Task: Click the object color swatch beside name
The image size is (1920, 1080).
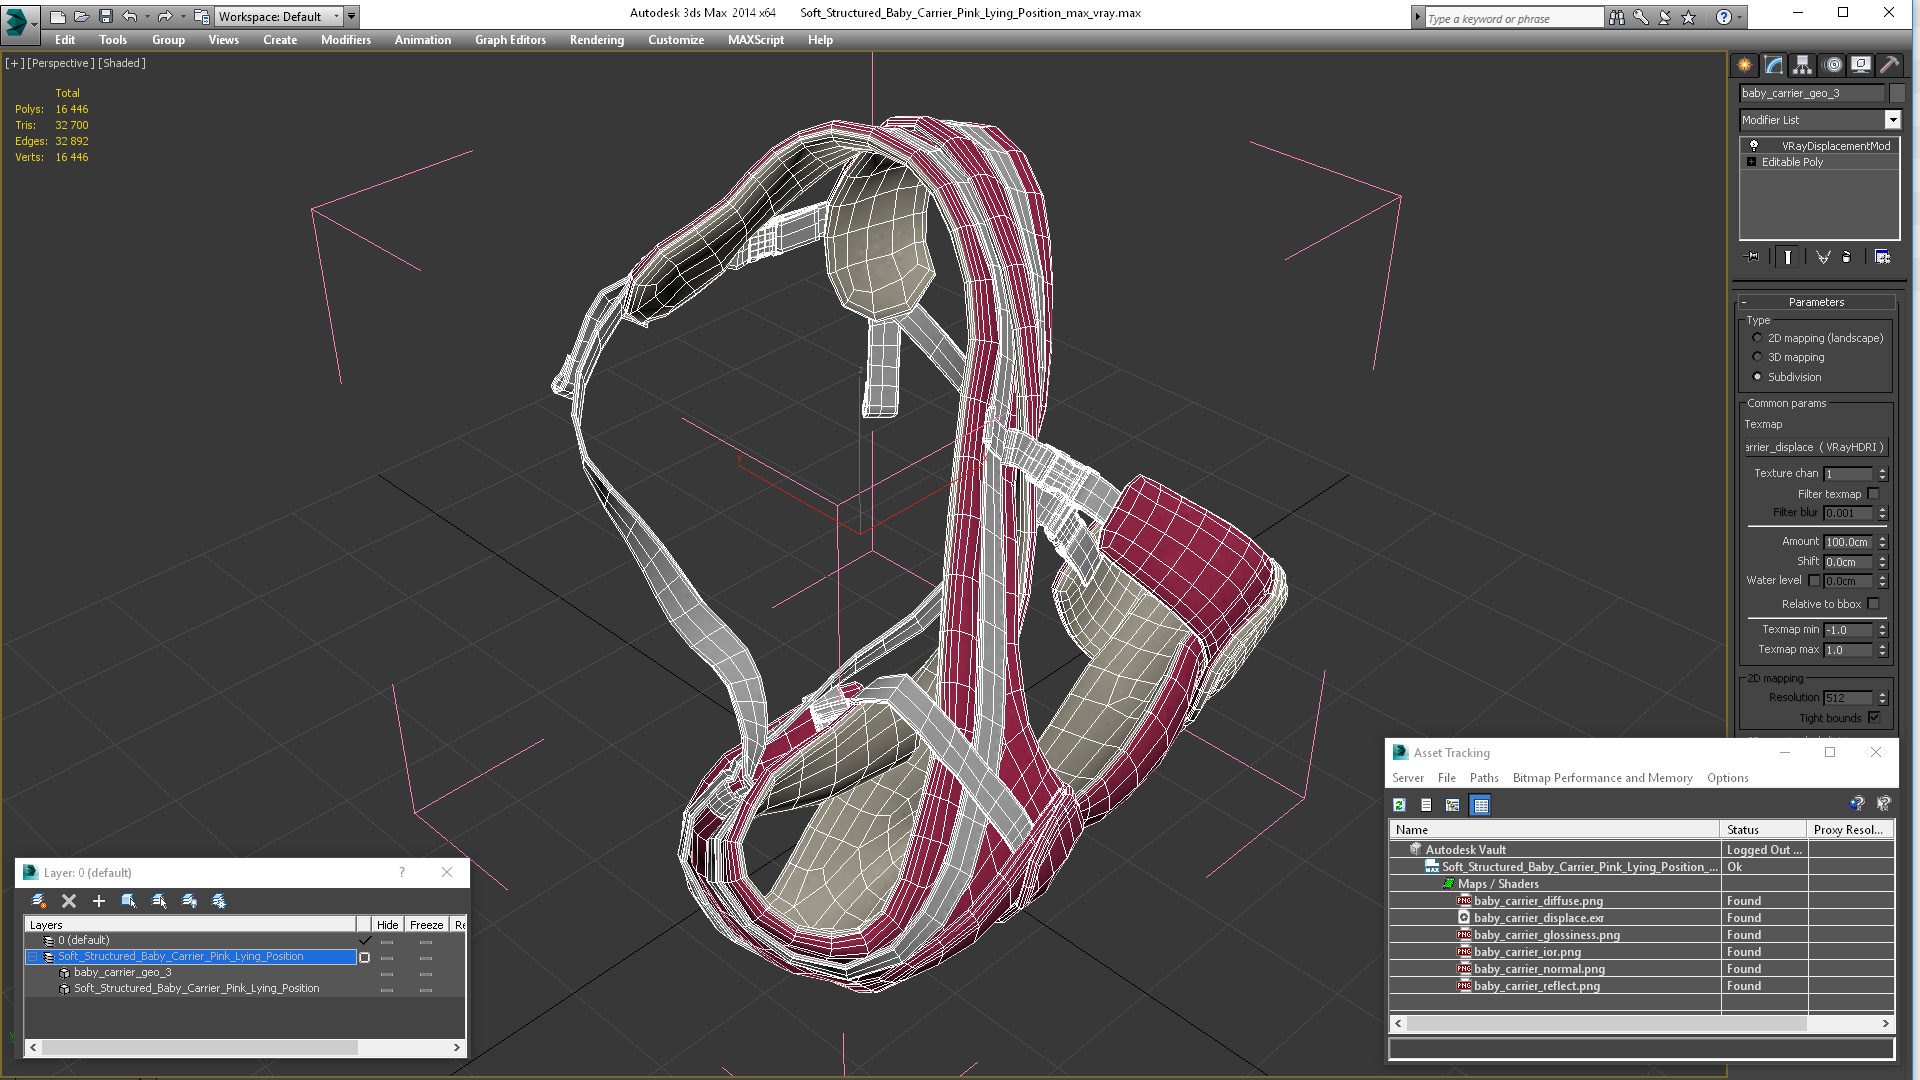Action: pos(1896,93)
